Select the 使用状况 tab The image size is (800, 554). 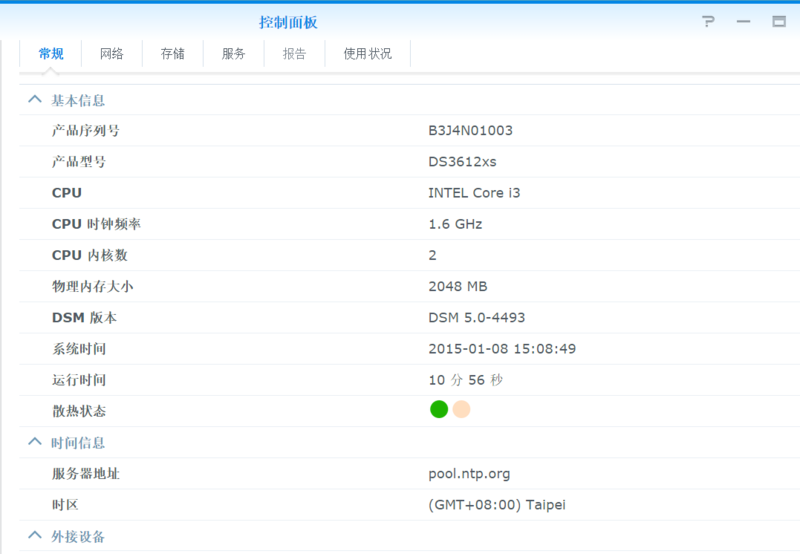(x=367, y=54)
